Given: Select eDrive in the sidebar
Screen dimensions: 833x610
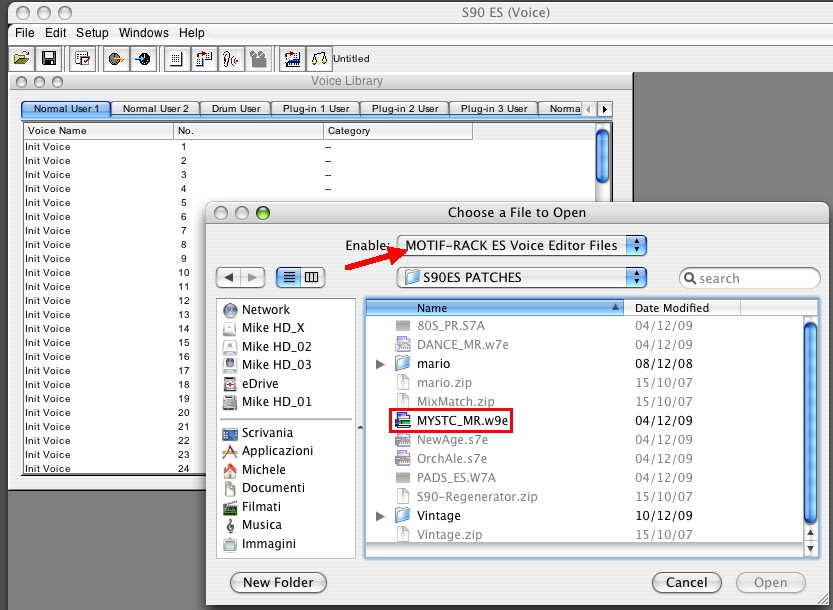Looking at the screenshot, I should tap(251, 383).
